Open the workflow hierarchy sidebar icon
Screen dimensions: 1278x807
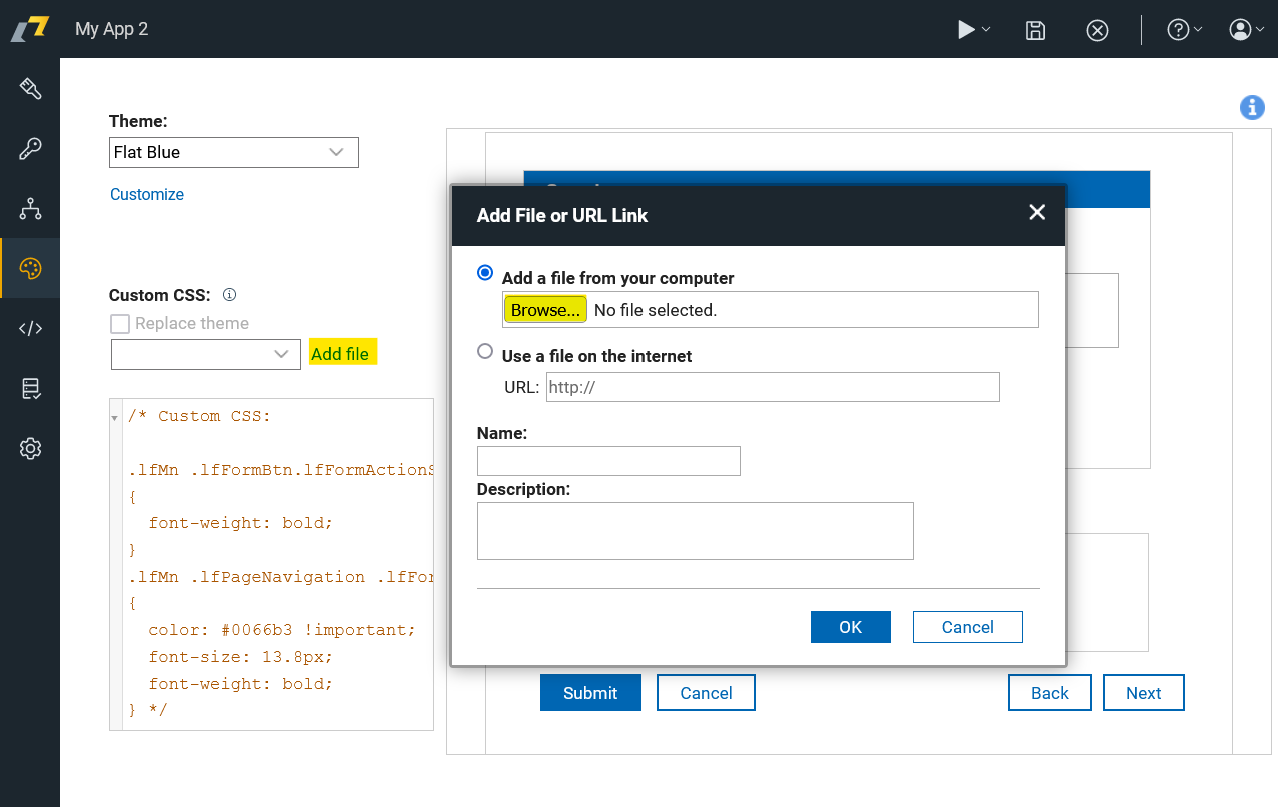30,209
